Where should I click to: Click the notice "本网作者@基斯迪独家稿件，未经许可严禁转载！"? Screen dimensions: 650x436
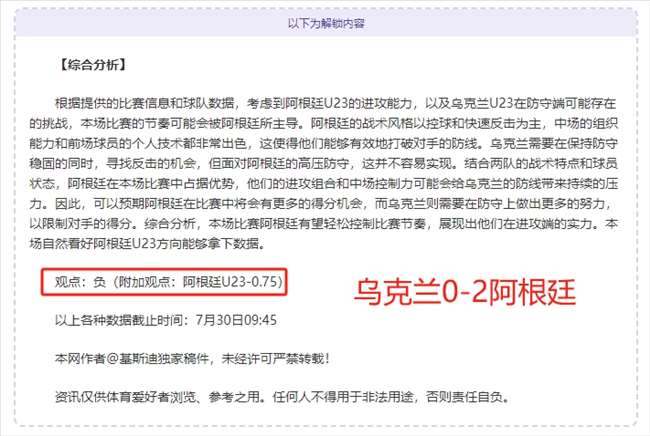(x=193, y=358)
